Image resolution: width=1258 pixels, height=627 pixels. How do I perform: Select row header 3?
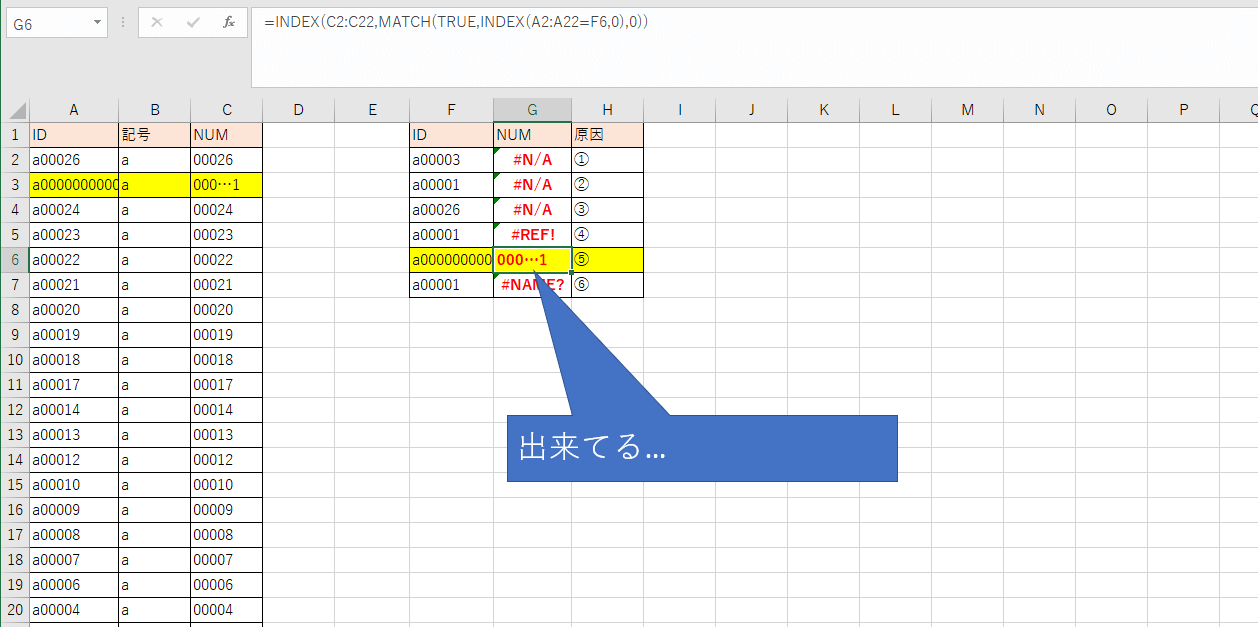[x=15, y=184]
